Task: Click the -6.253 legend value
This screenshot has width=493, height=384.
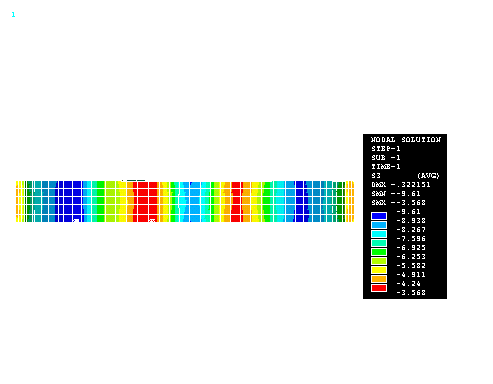Action: point(411,257)
